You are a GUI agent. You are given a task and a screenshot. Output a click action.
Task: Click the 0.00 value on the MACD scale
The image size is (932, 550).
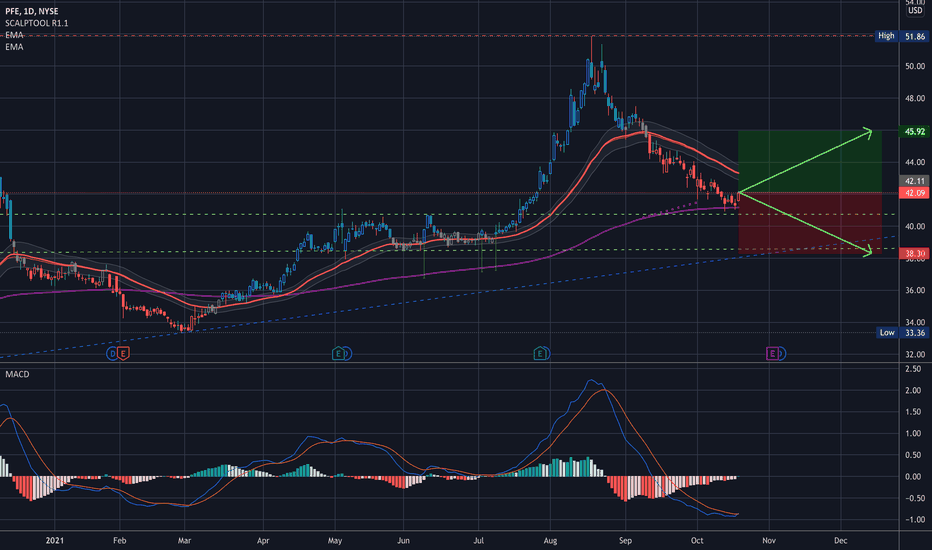(914, 476)
